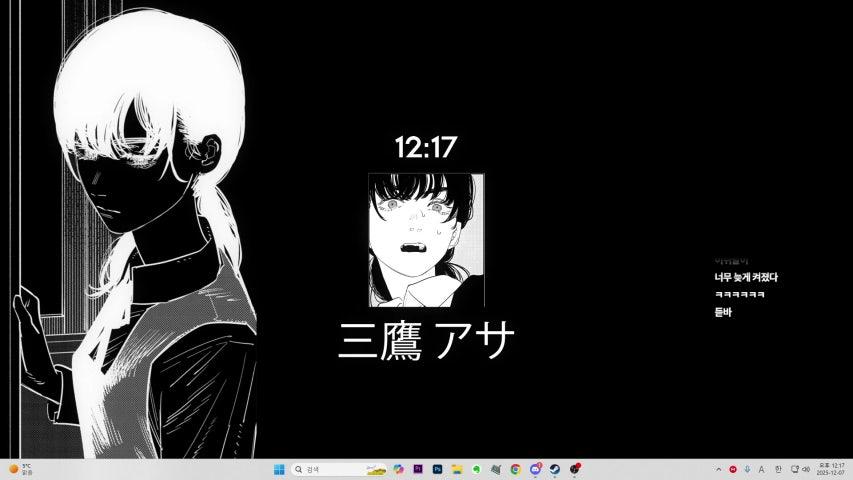Launch Google Chrome from the taskbar
The width and height of the screenshot is (853, 480).
point(515,469)
